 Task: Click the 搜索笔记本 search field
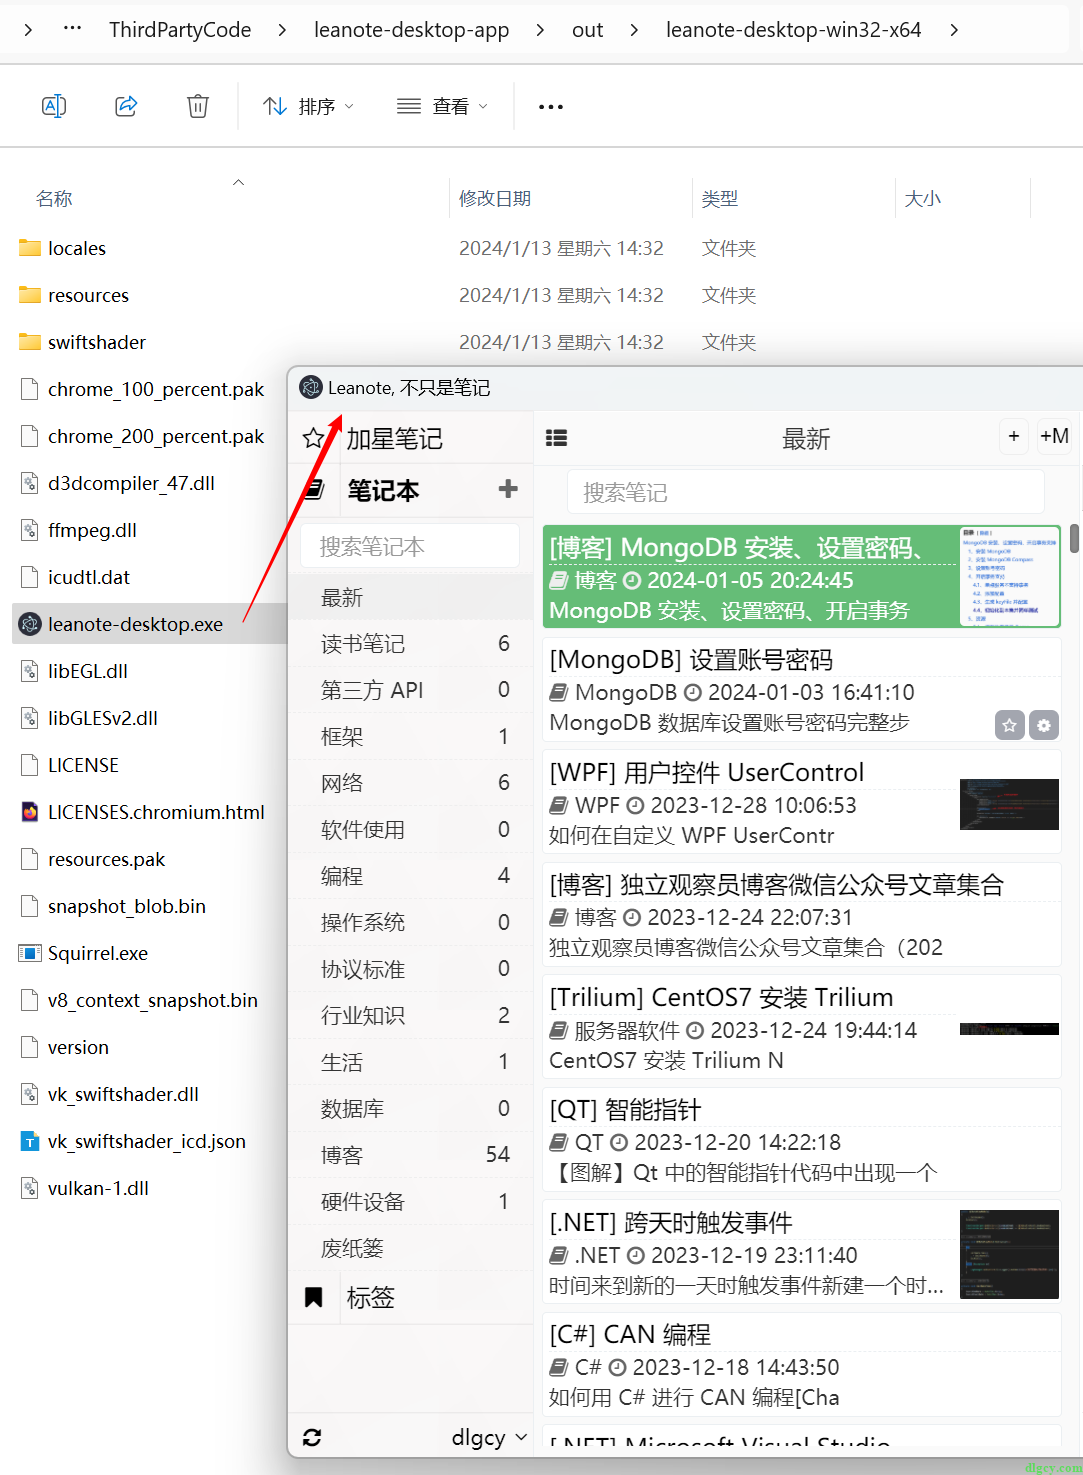(x=410, y=546)
